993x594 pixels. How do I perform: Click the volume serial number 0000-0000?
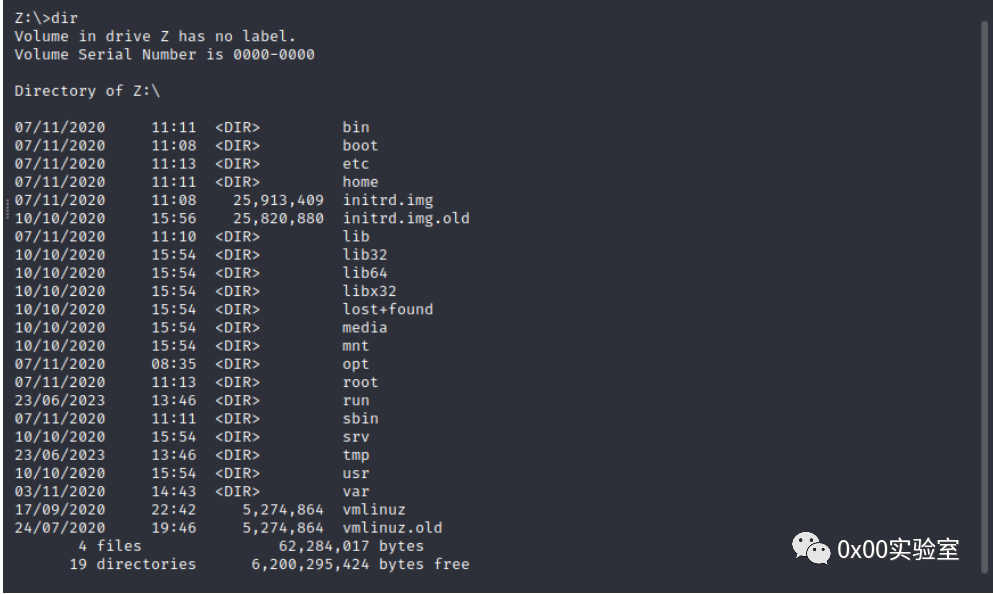(274, 54)
